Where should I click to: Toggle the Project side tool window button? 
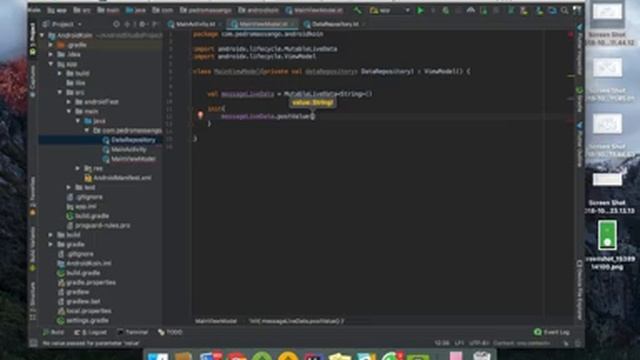(33, 40)
